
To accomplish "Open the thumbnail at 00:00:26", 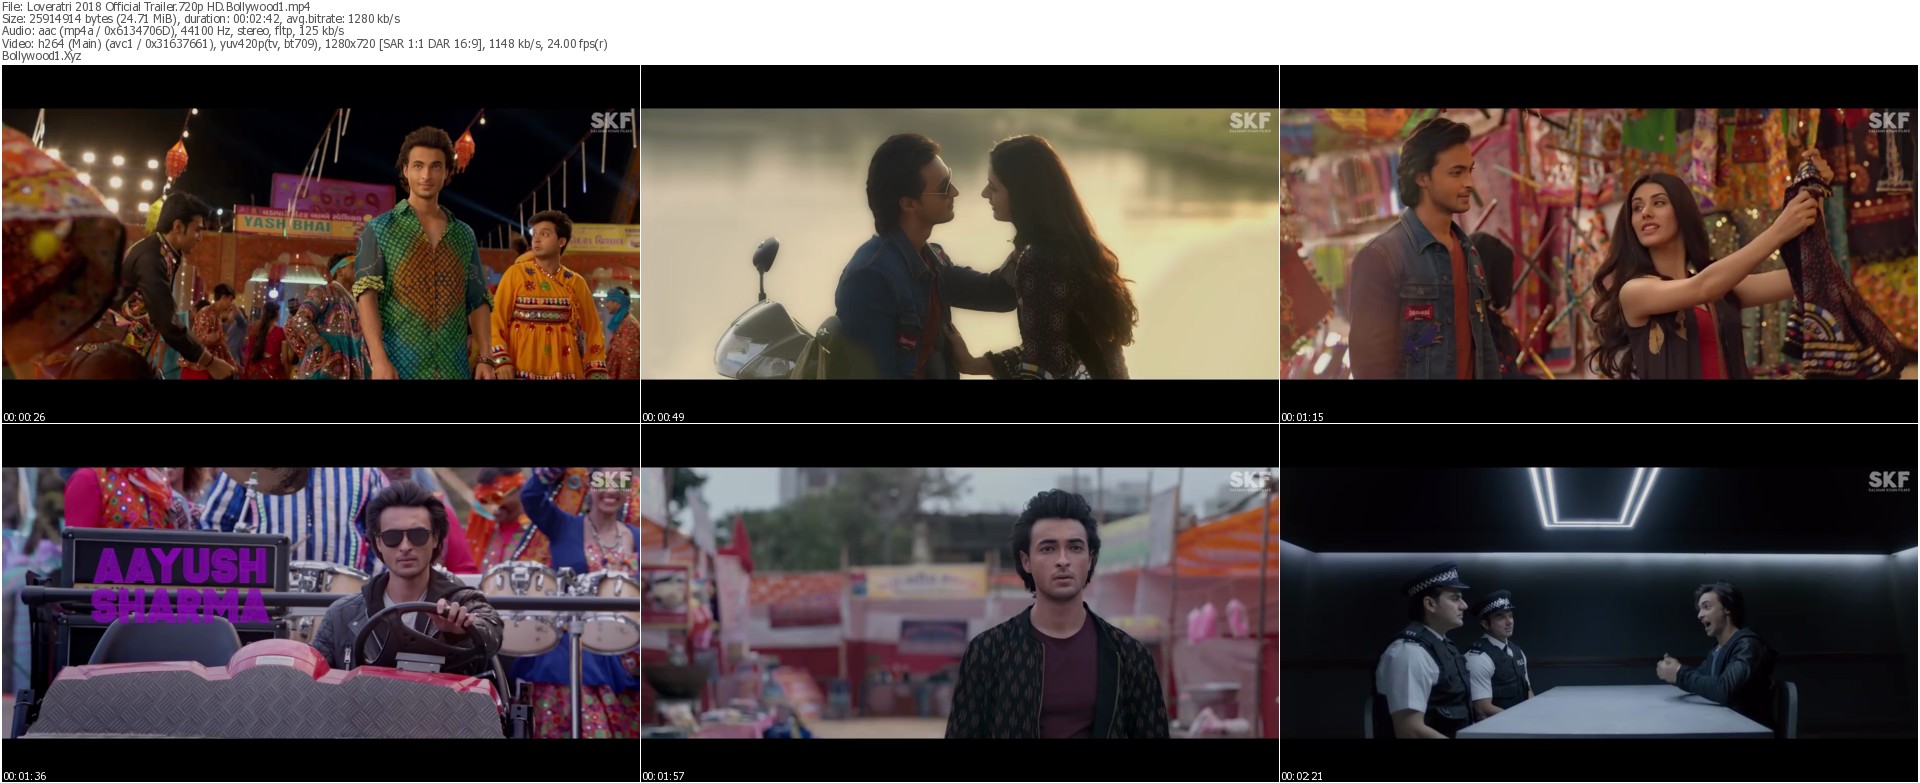I will [321, 244].
